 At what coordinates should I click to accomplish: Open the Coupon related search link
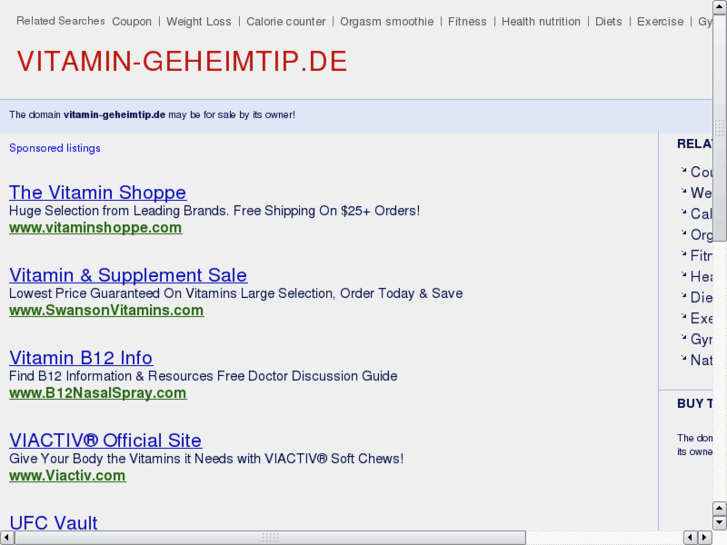132,22
